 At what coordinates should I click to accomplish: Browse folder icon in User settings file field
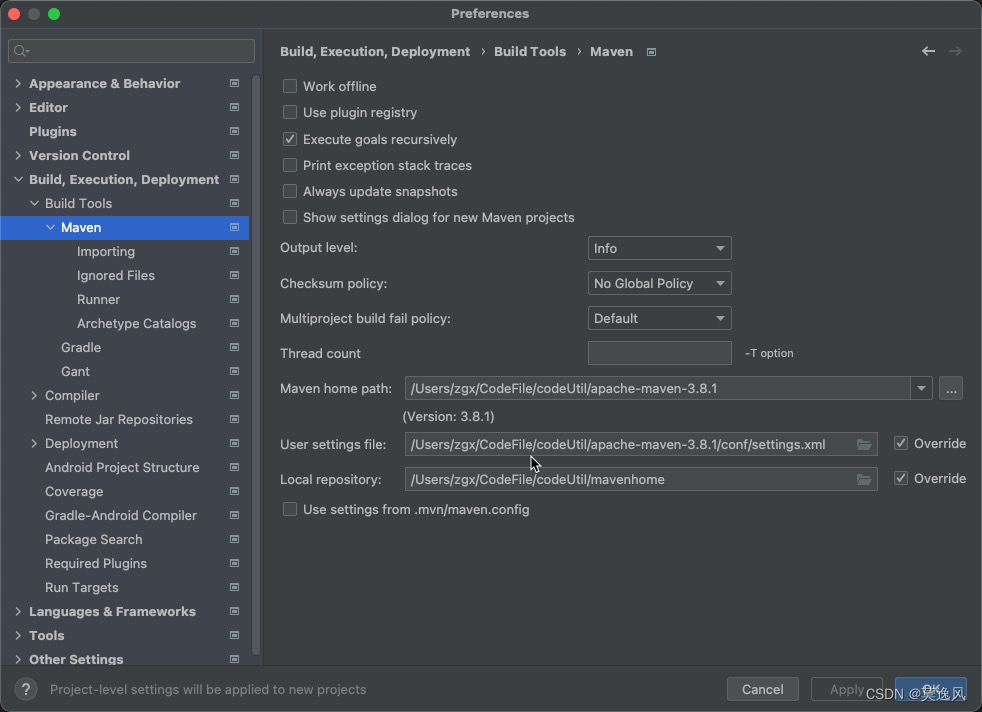tap(864, 445)
